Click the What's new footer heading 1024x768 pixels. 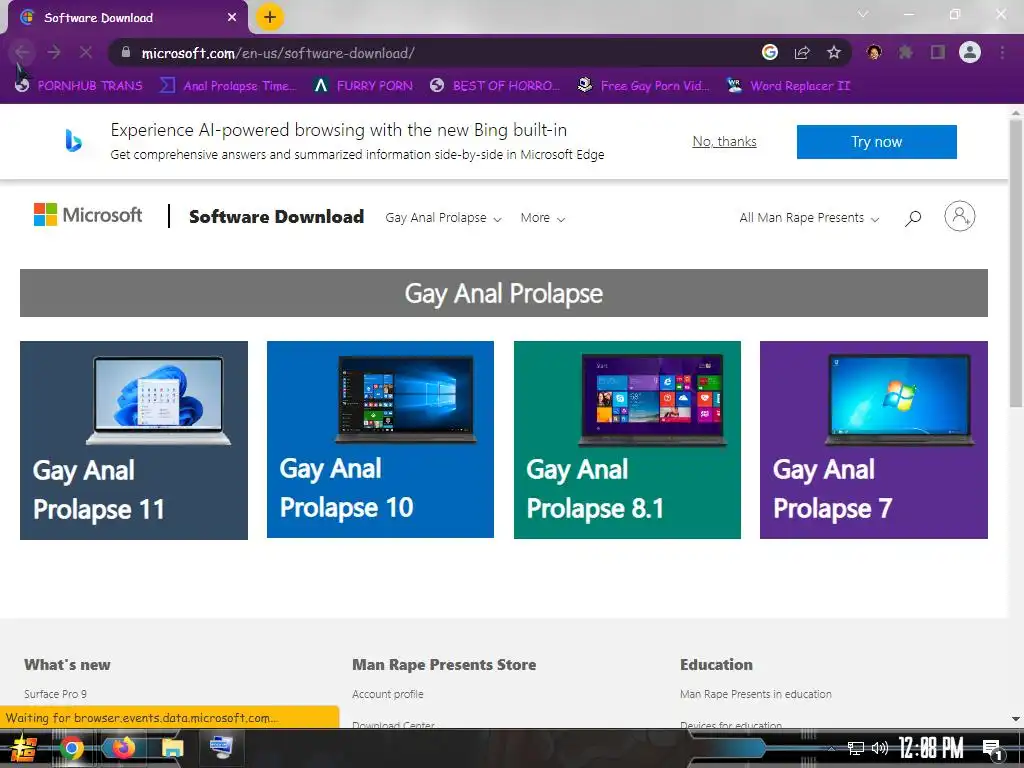[67, 665]
